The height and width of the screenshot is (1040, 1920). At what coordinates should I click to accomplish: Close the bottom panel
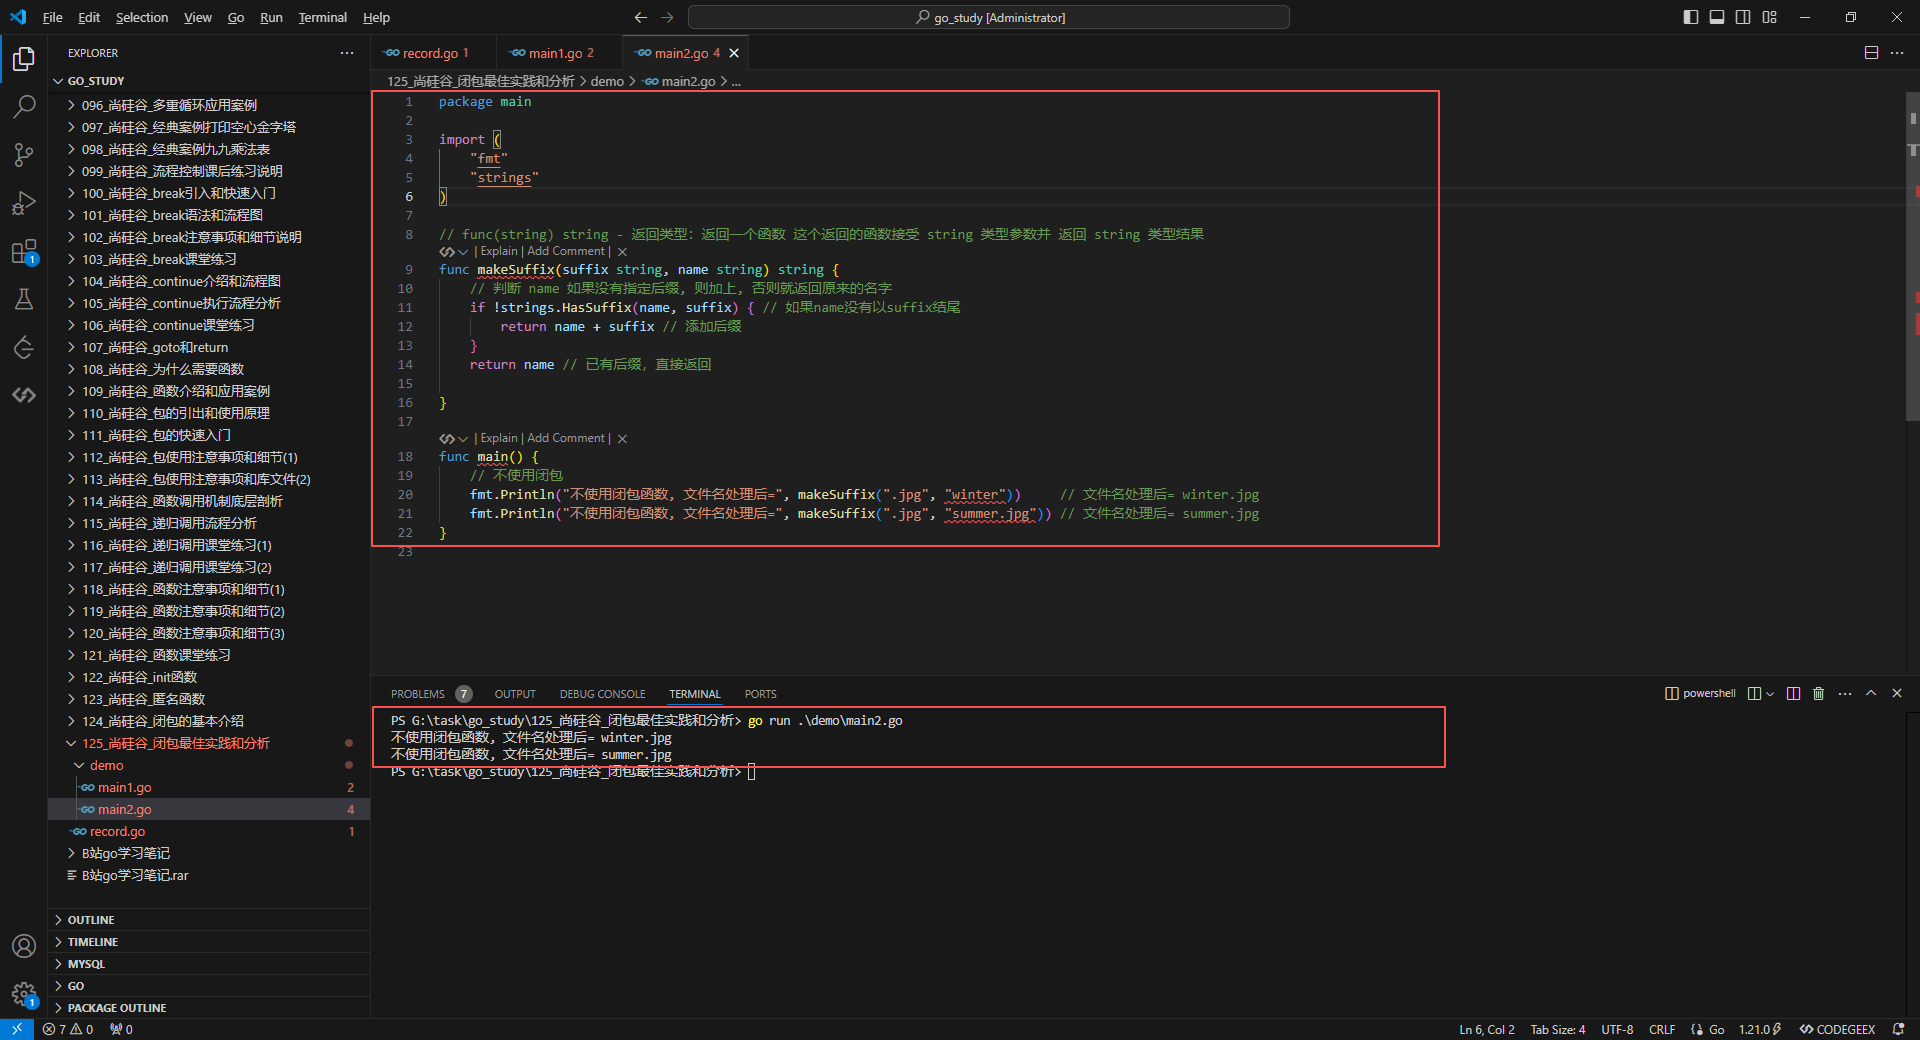pyautogui.click(x=1897, y=693)
